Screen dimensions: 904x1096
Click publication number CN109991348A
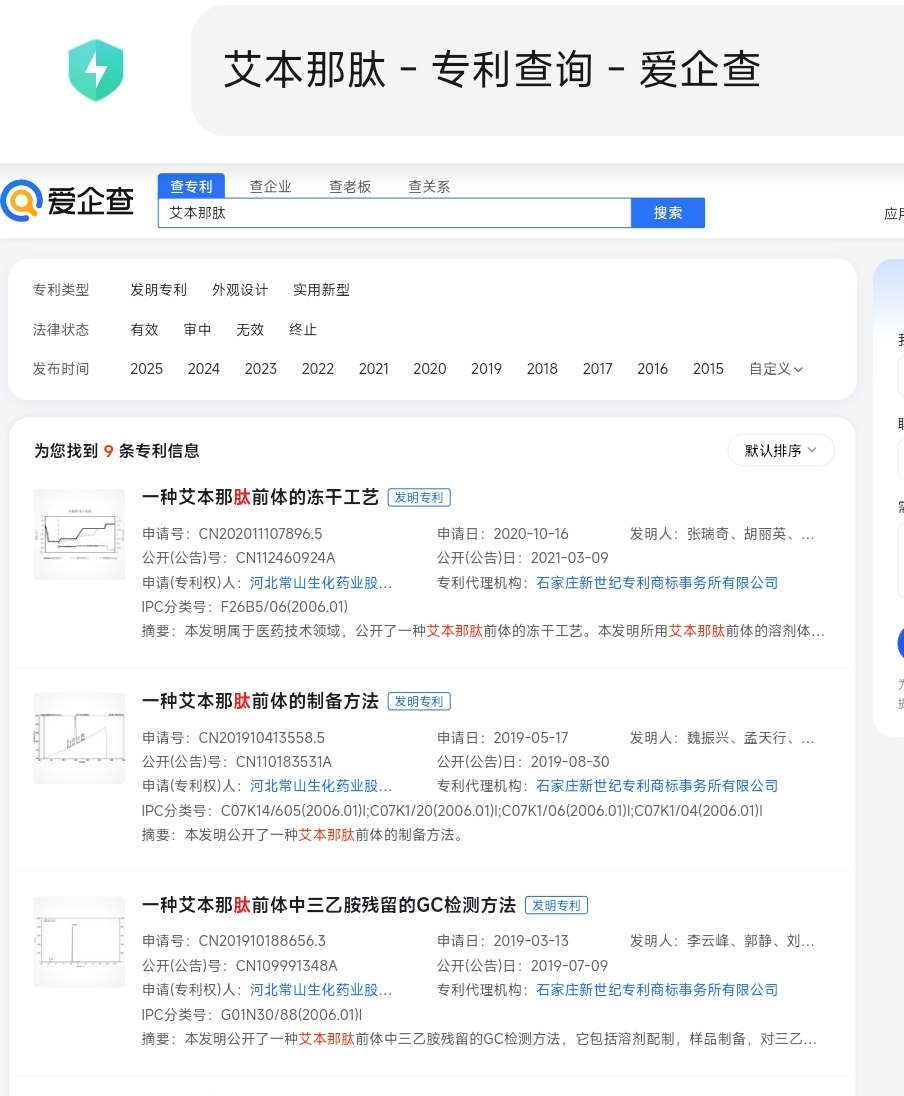point(287,965)
